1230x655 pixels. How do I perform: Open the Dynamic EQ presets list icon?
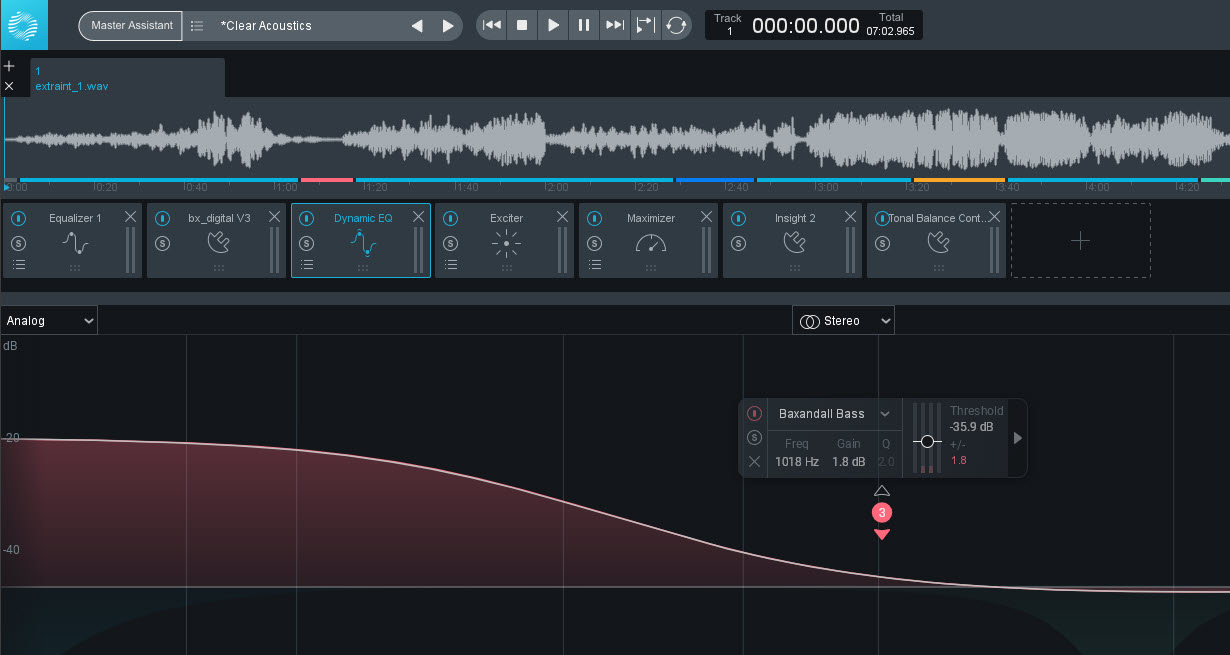pyautogui.click(x=307, y=265)
